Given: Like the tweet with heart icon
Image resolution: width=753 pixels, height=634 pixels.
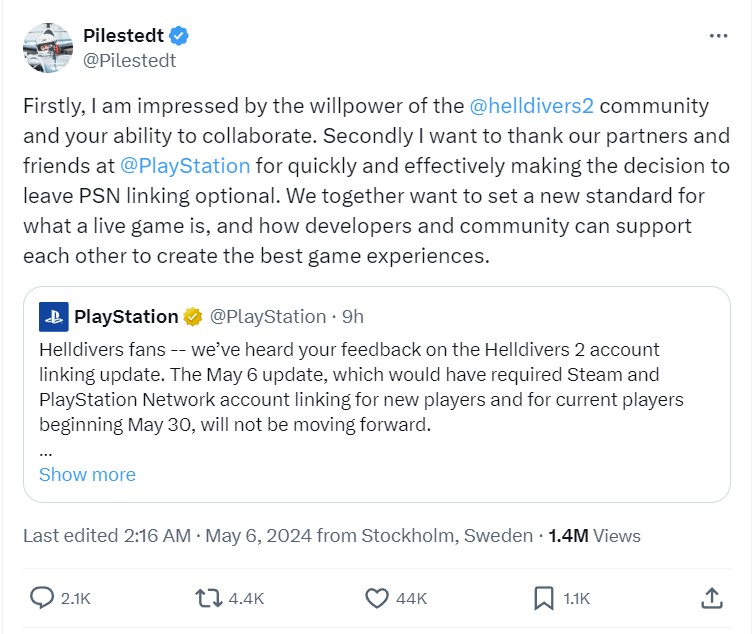Looking at the screenshot, I should click(x=376, y=598).
